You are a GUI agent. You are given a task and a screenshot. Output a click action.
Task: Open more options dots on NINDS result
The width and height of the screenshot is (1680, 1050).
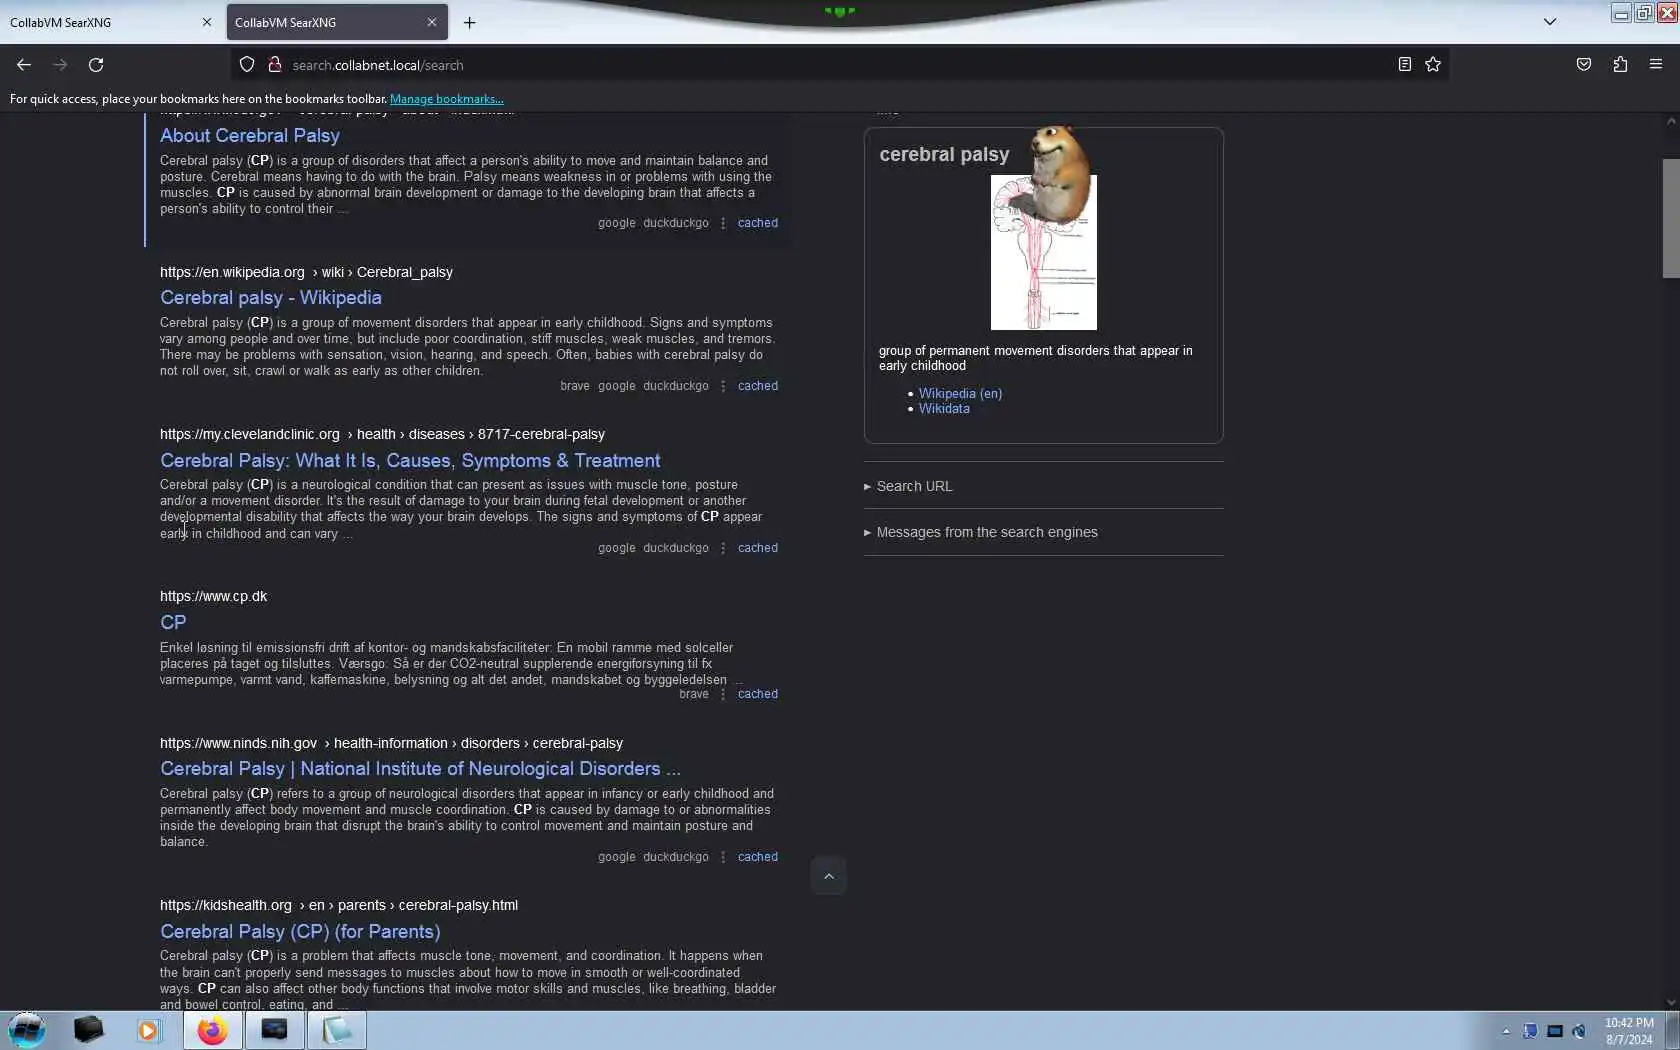coord(723,857)
